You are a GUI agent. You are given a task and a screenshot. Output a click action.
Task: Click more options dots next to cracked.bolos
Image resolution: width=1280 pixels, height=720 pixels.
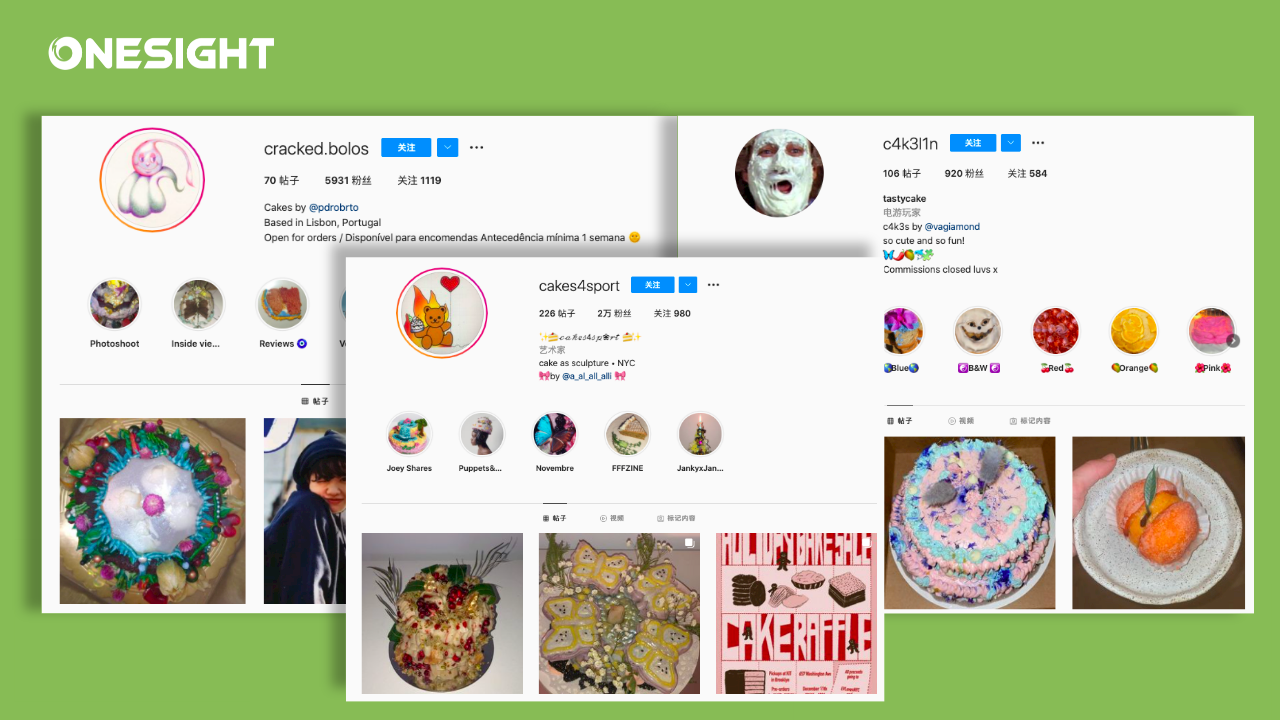476,148
